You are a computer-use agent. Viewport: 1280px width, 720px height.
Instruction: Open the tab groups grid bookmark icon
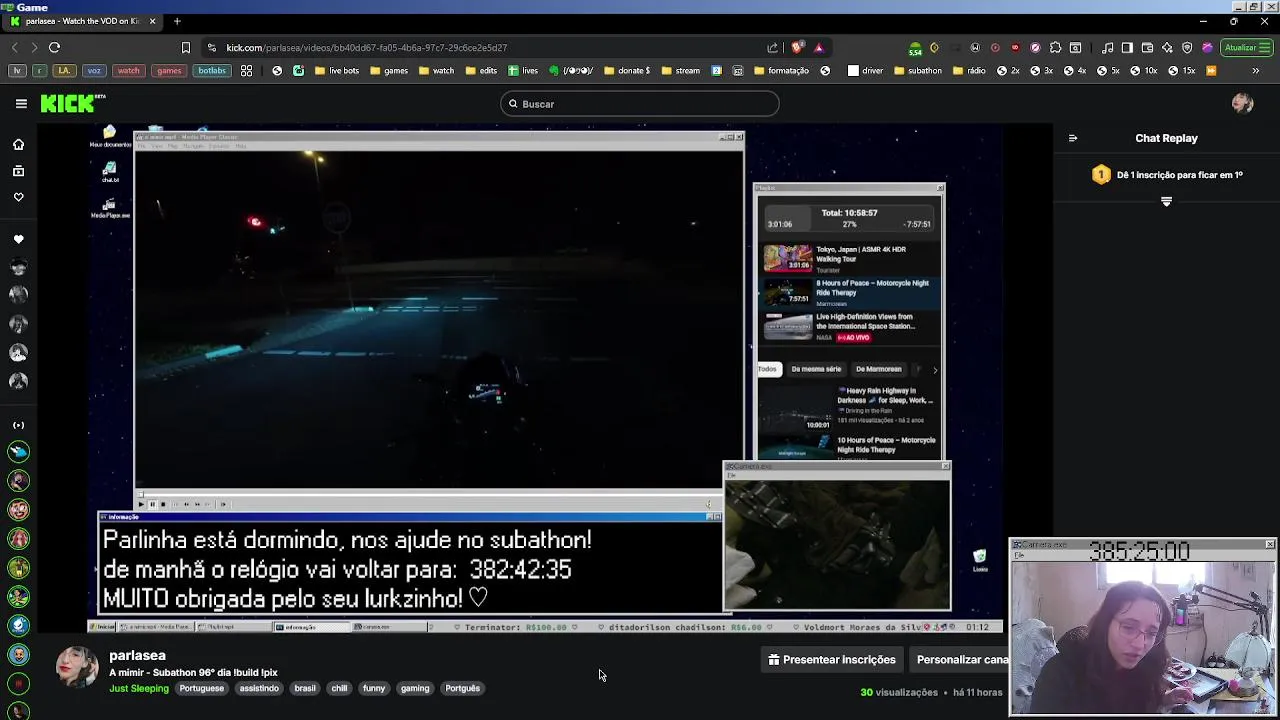(x=246, y=71)
